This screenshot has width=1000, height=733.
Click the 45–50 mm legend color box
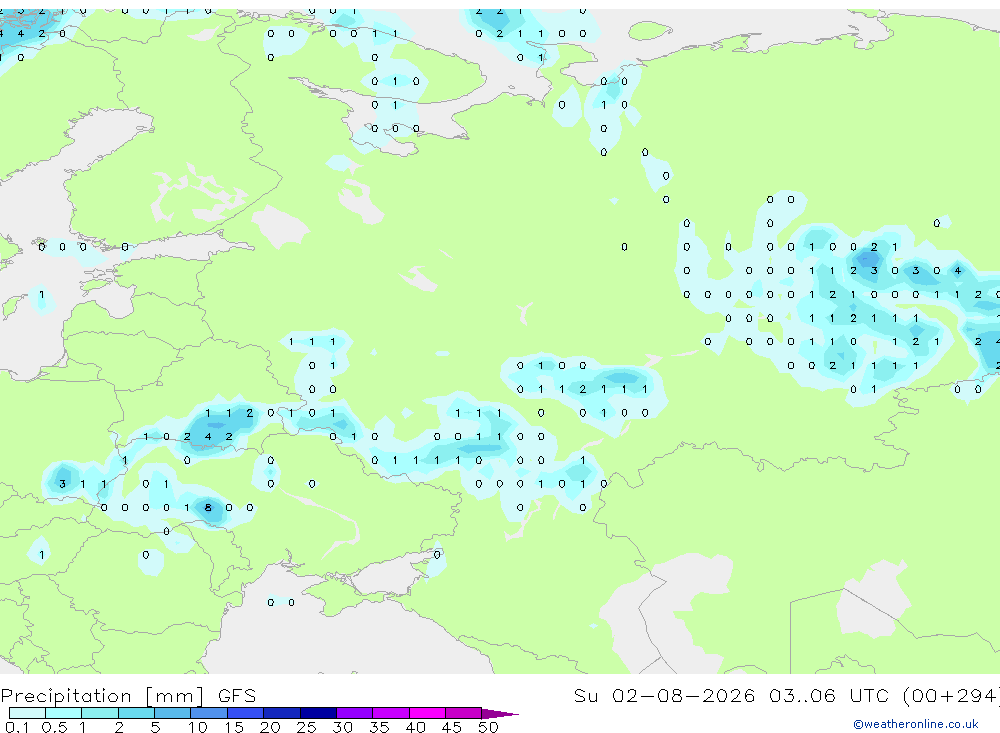click(463, 713)
